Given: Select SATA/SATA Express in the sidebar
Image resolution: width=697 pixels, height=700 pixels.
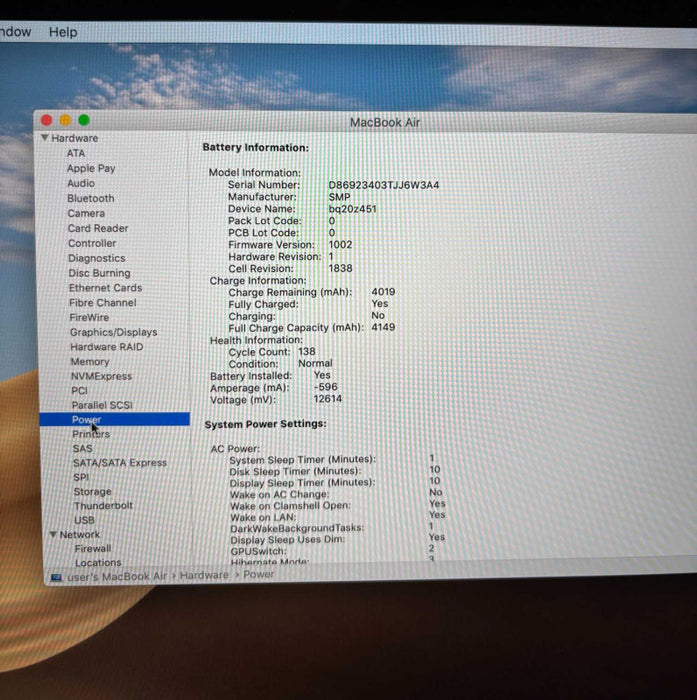Looking at the screenshot, I should pyautogui.click(x=120, y=462).
